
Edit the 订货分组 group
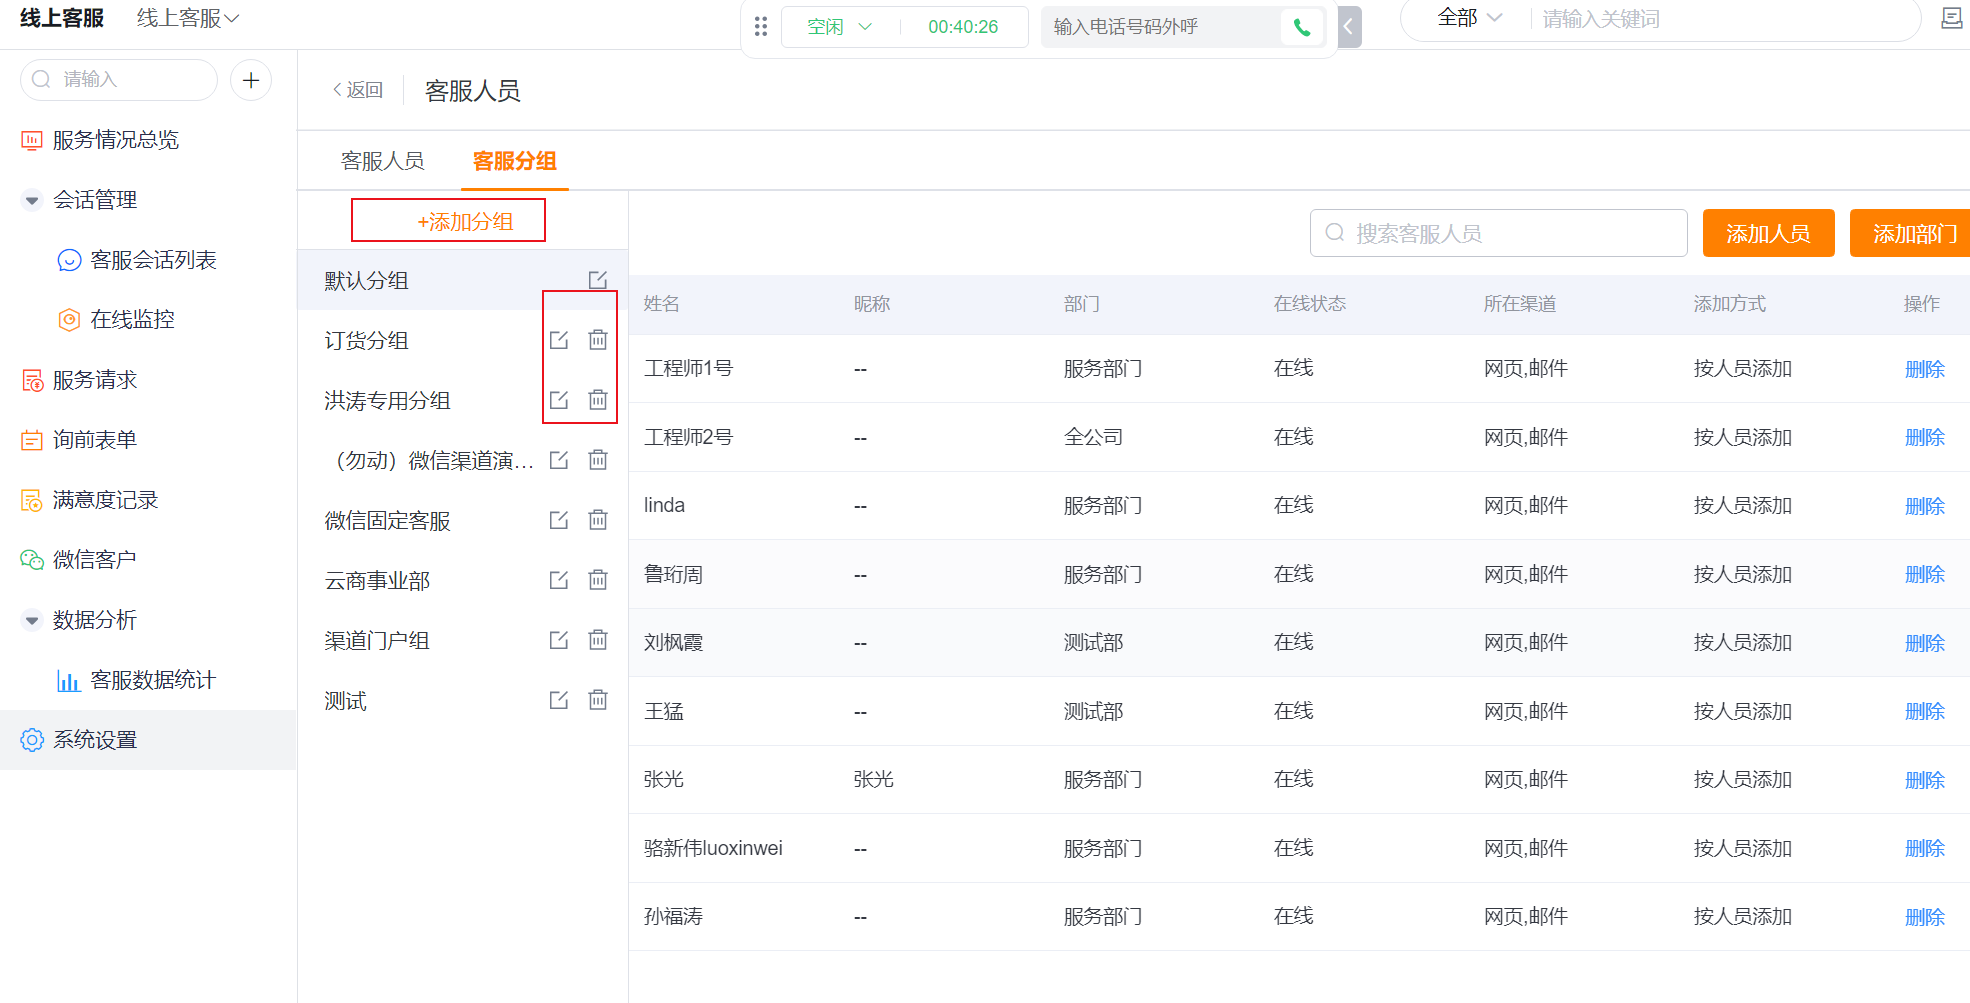pos(559,340)
